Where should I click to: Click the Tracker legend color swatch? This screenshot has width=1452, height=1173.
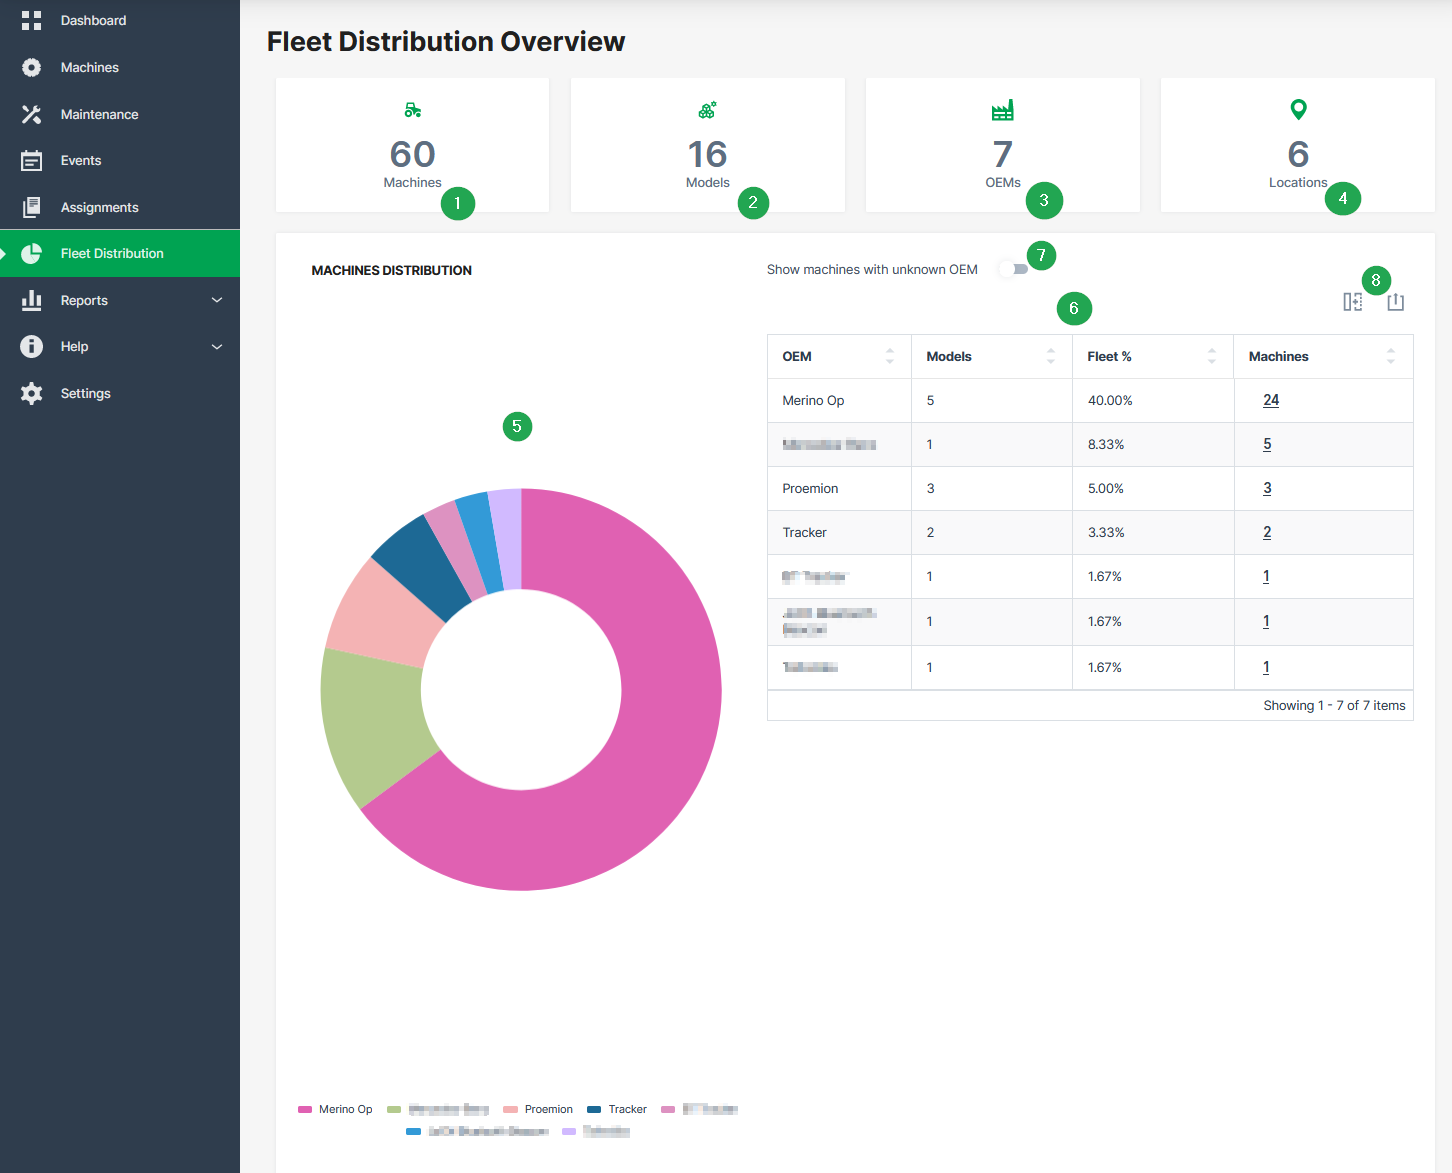point(594,1110)
